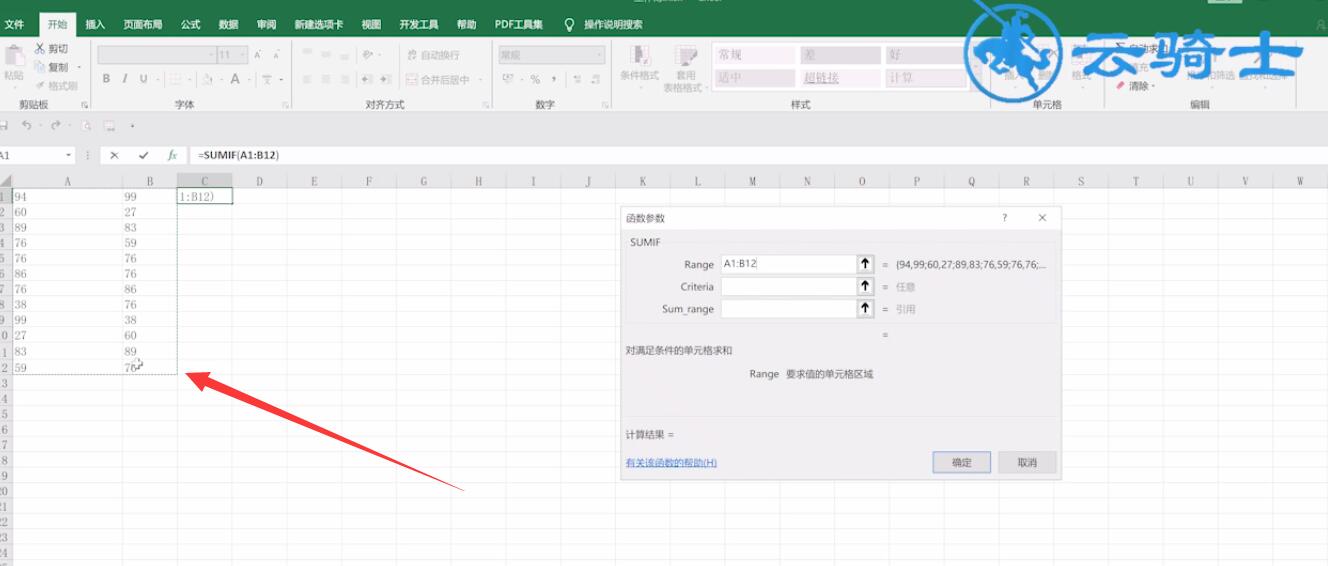
Task: Open the function help link (有关该函数的帮助)
Action: click(x=671, y=462)
